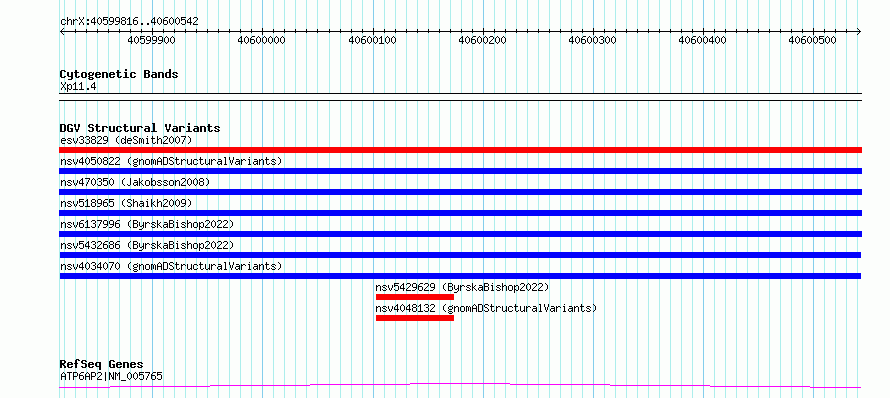The width and height of the screenshot is (890, 398).
Task: Click the blue bar under nsv4034070
Action: (460, 276)
